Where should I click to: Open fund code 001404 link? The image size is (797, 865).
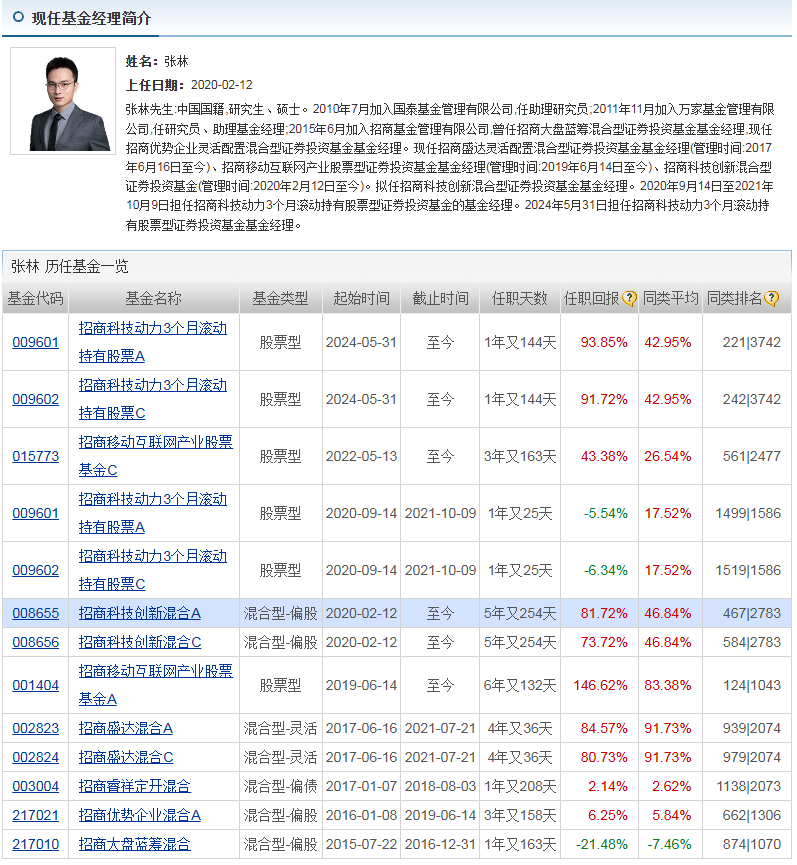click(35, 686)
